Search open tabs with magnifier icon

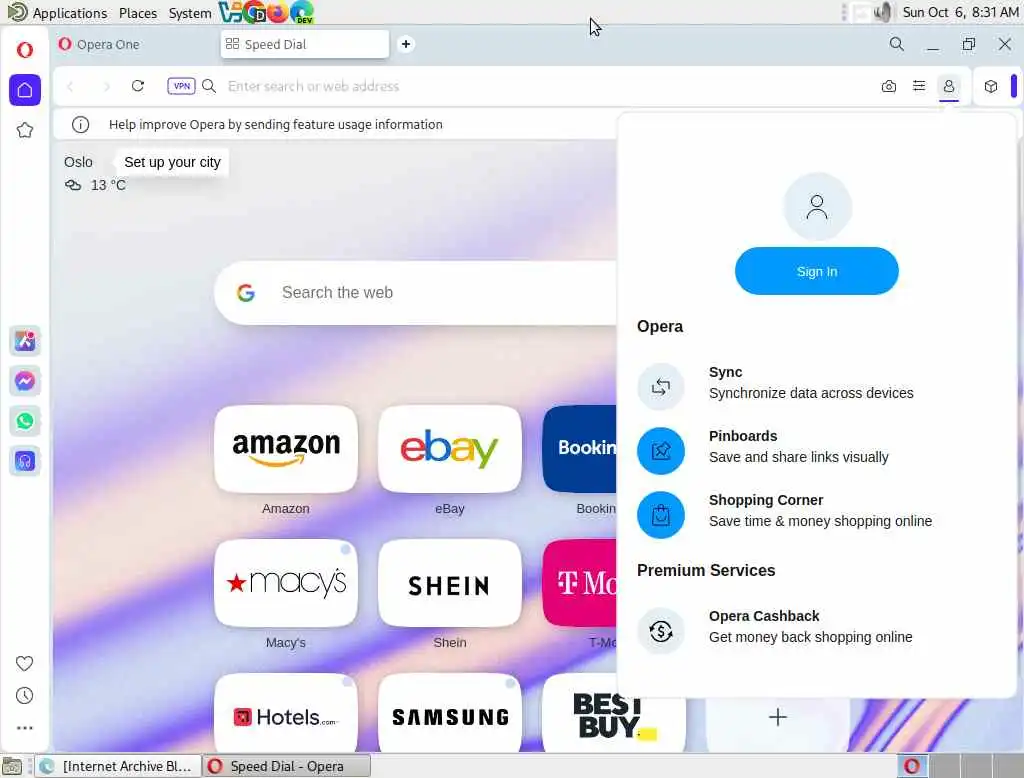(897, 44)
